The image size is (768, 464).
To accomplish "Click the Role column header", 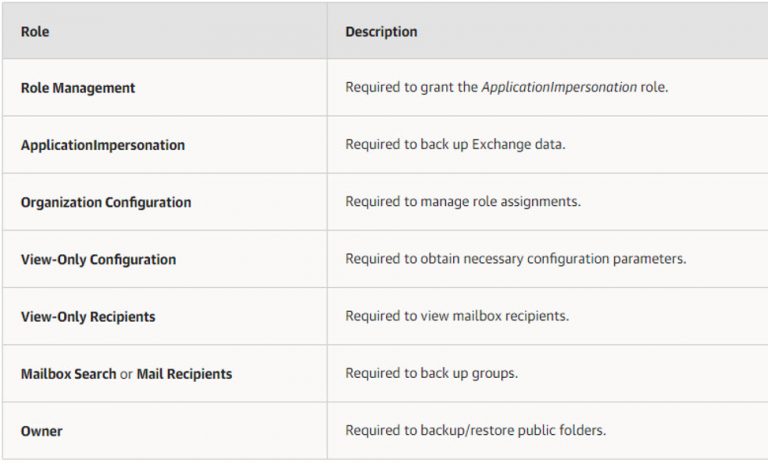I will click(x=165, y=31).
